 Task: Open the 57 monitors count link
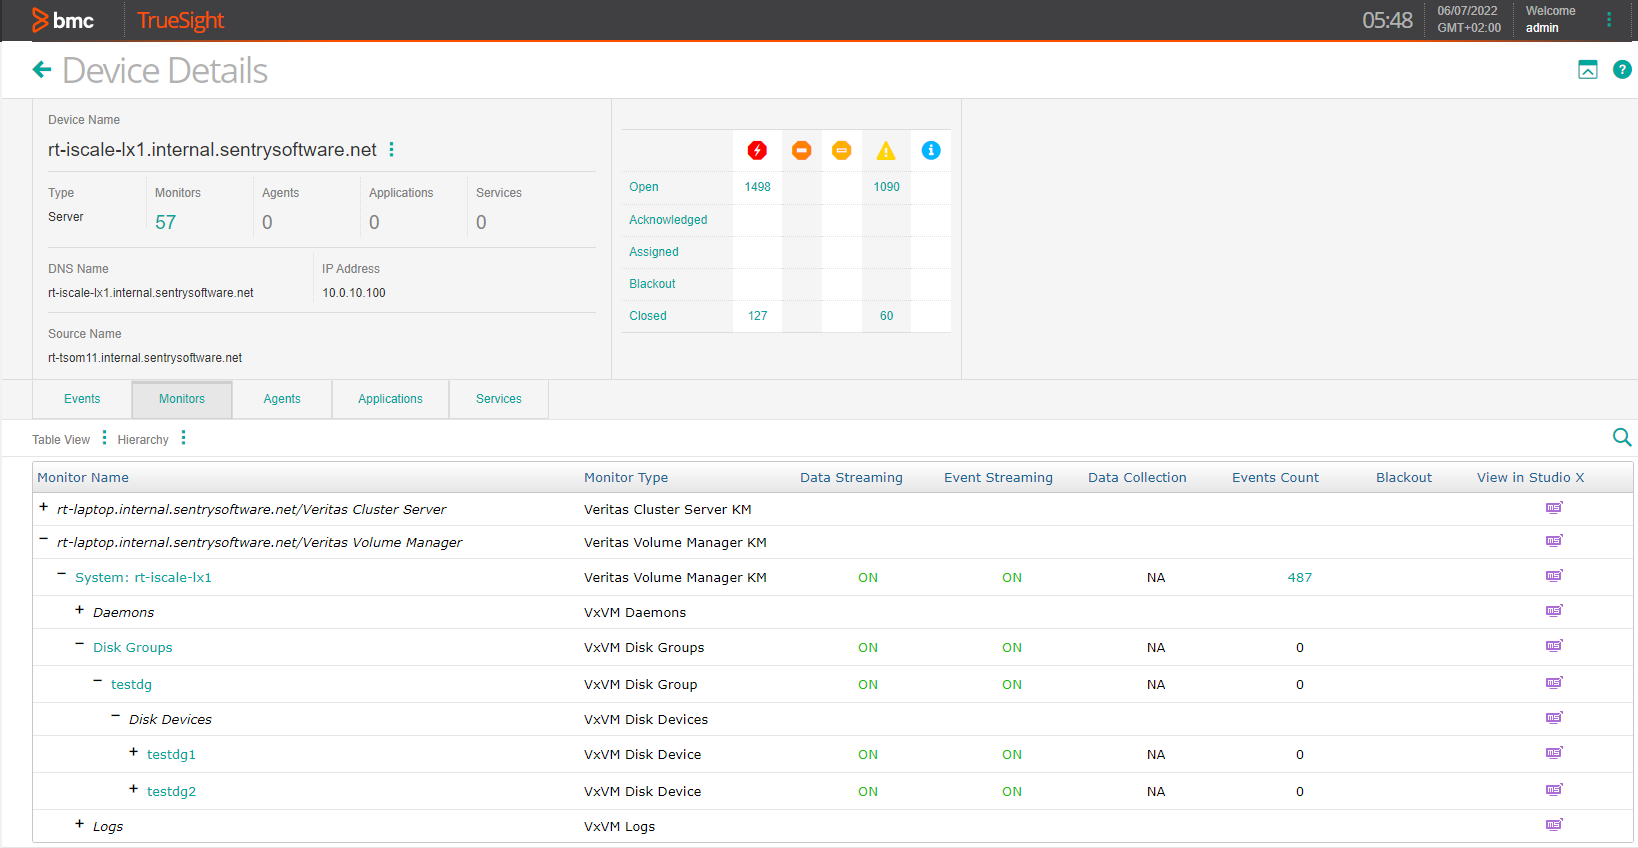[x=166, y=222]
